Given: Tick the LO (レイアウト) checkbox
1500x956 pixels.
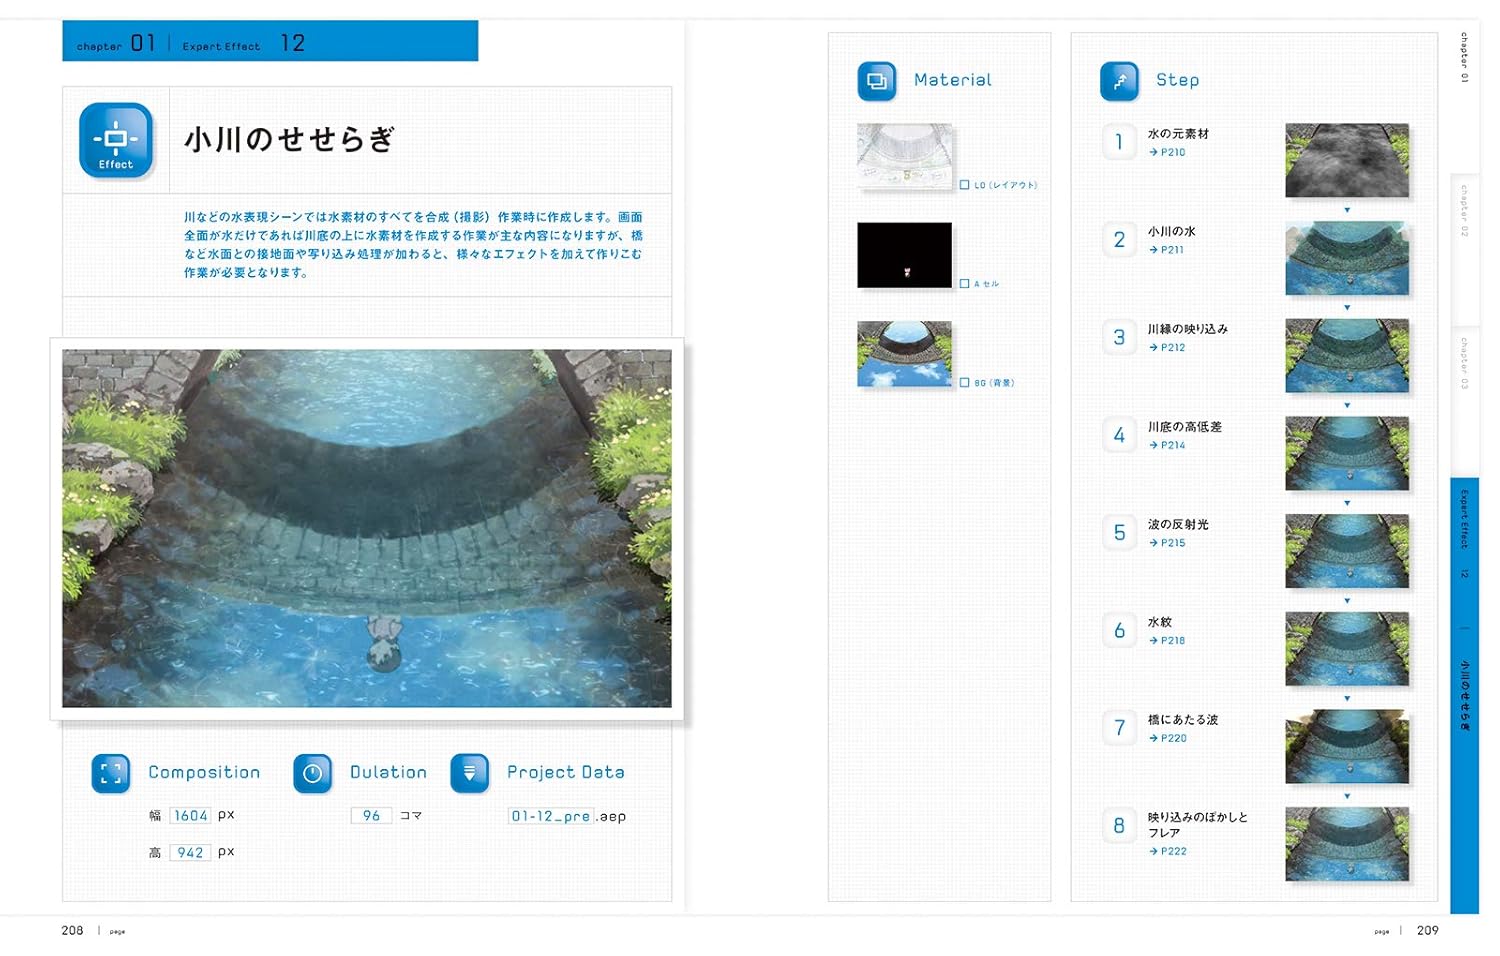Looking at the screenshot, I should tap(964, 185).
